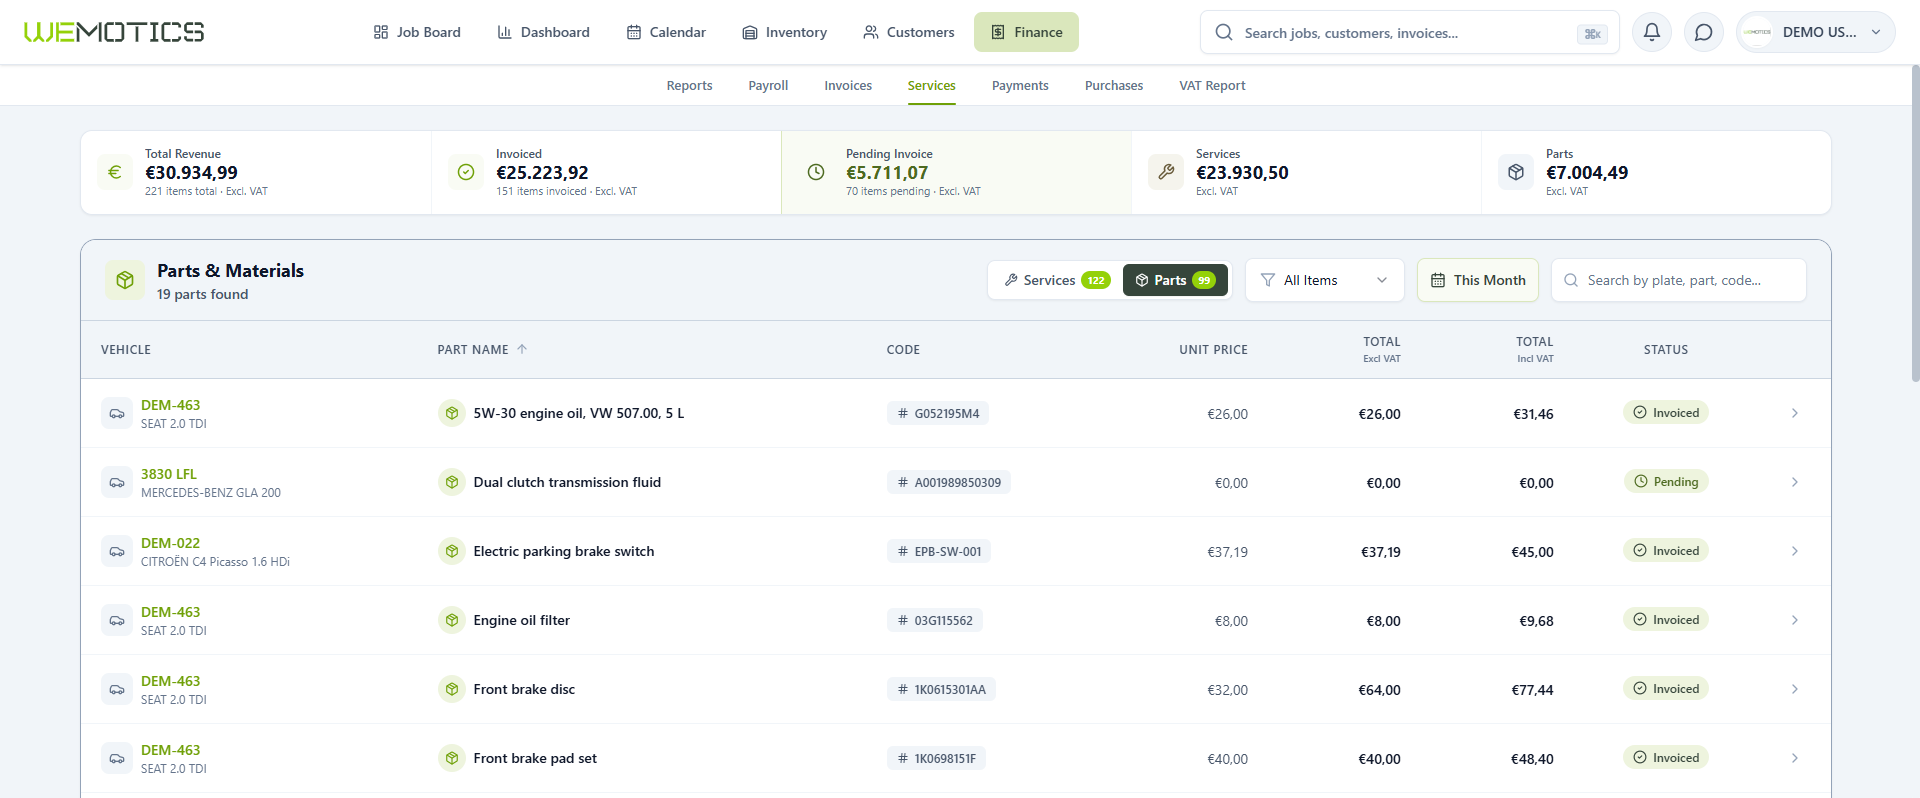The width and height of the screenshot is (1920, 798).
Task: Click the checkmark icon in Invoiced card
Action: pyautogui.click(x=466, y=172)
